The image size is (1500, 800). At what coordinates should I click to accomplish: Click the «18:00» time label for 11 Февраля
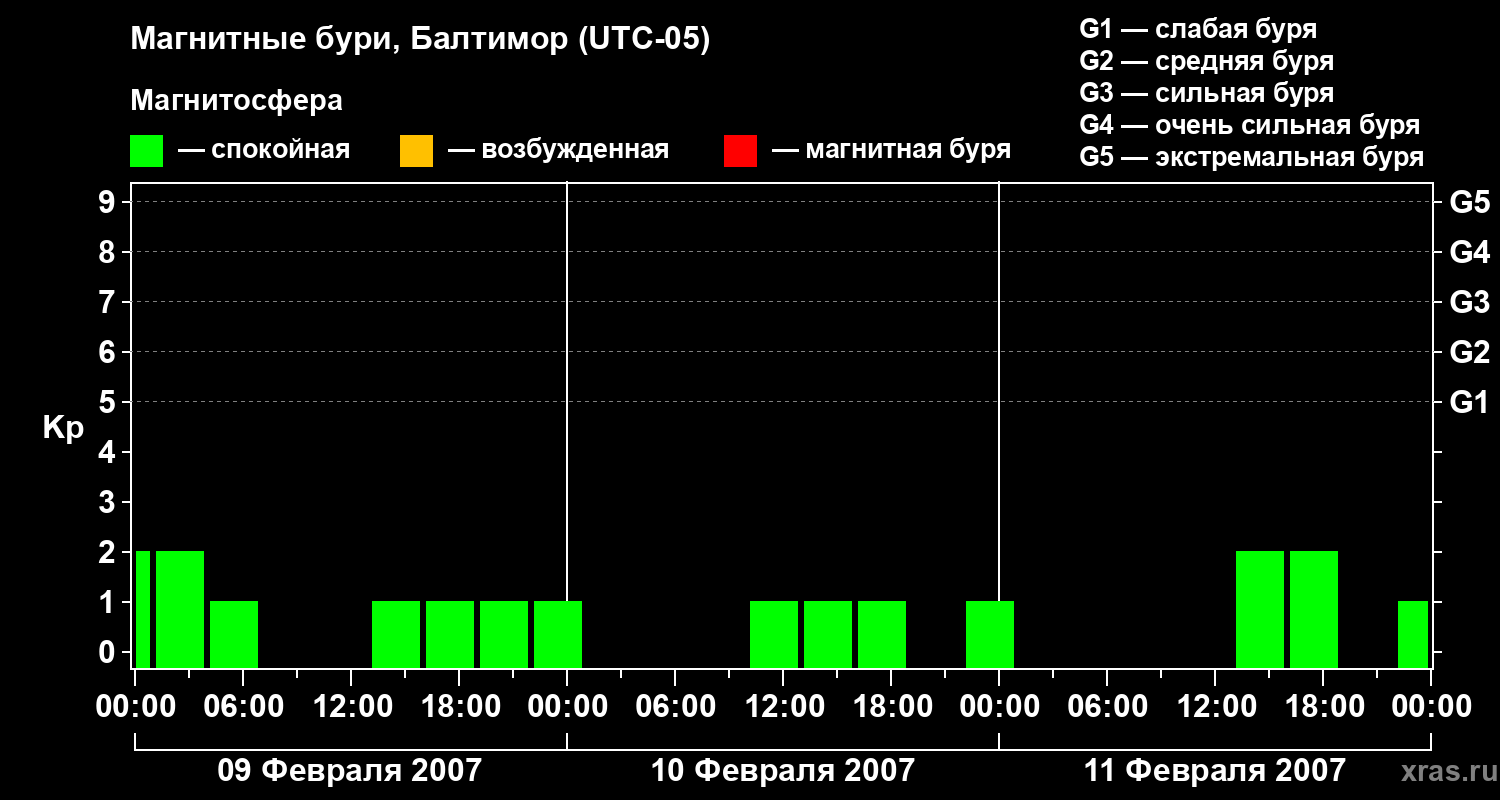coord(1323,707)
